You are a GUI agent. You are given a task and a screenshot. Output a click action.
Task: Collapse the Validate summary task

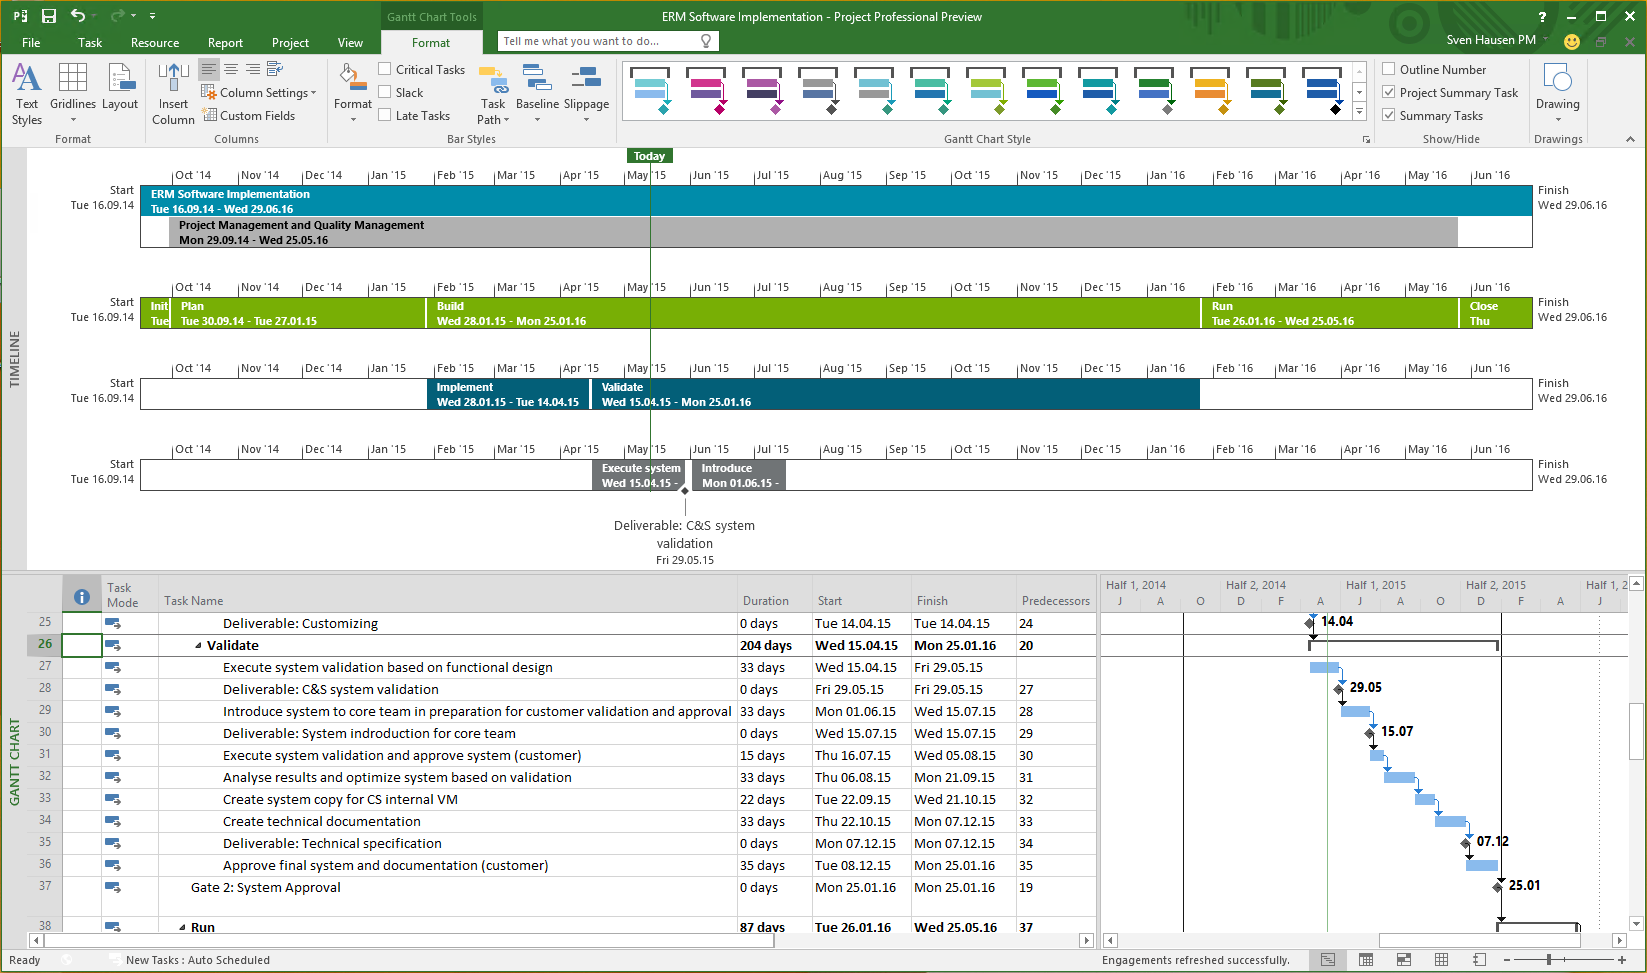click(198, 646)
